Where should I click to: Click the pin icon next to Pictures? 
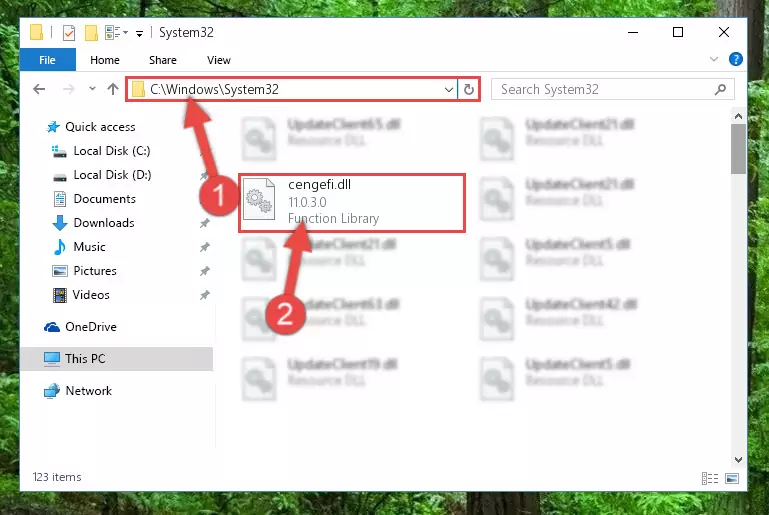205,271
